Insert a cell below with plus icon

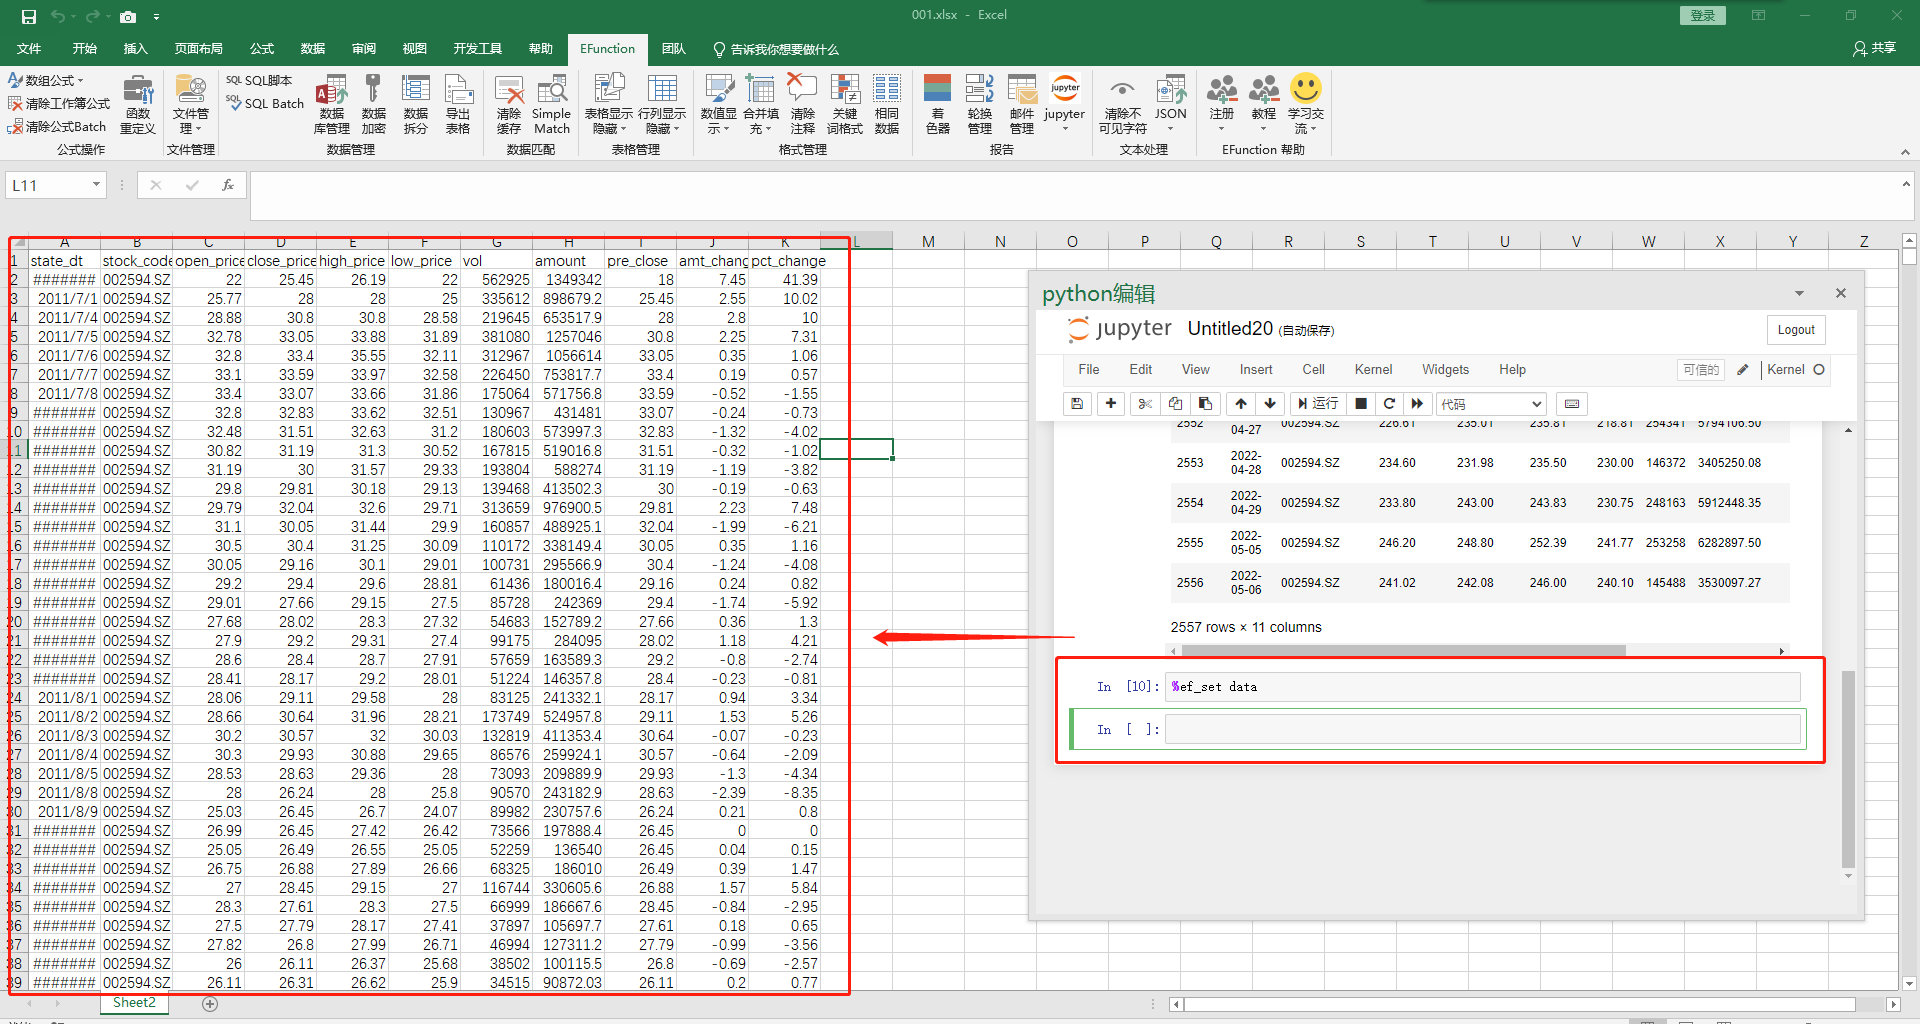coord(1111,404)
